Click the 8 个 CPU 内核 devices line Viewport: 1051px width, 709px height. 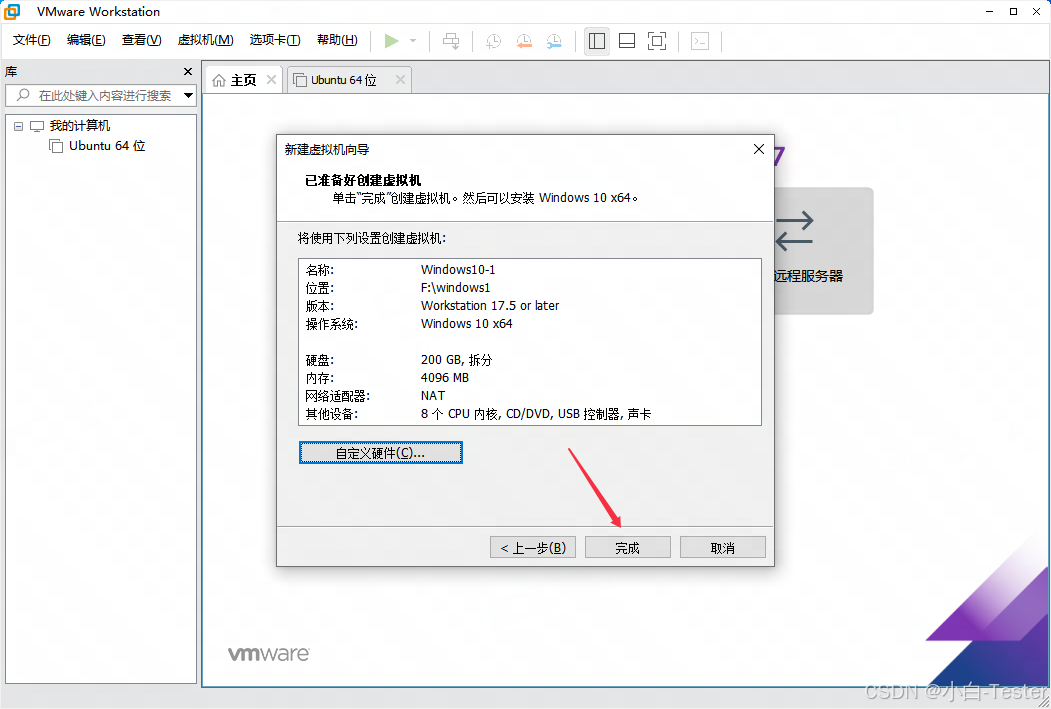point(536,414)
